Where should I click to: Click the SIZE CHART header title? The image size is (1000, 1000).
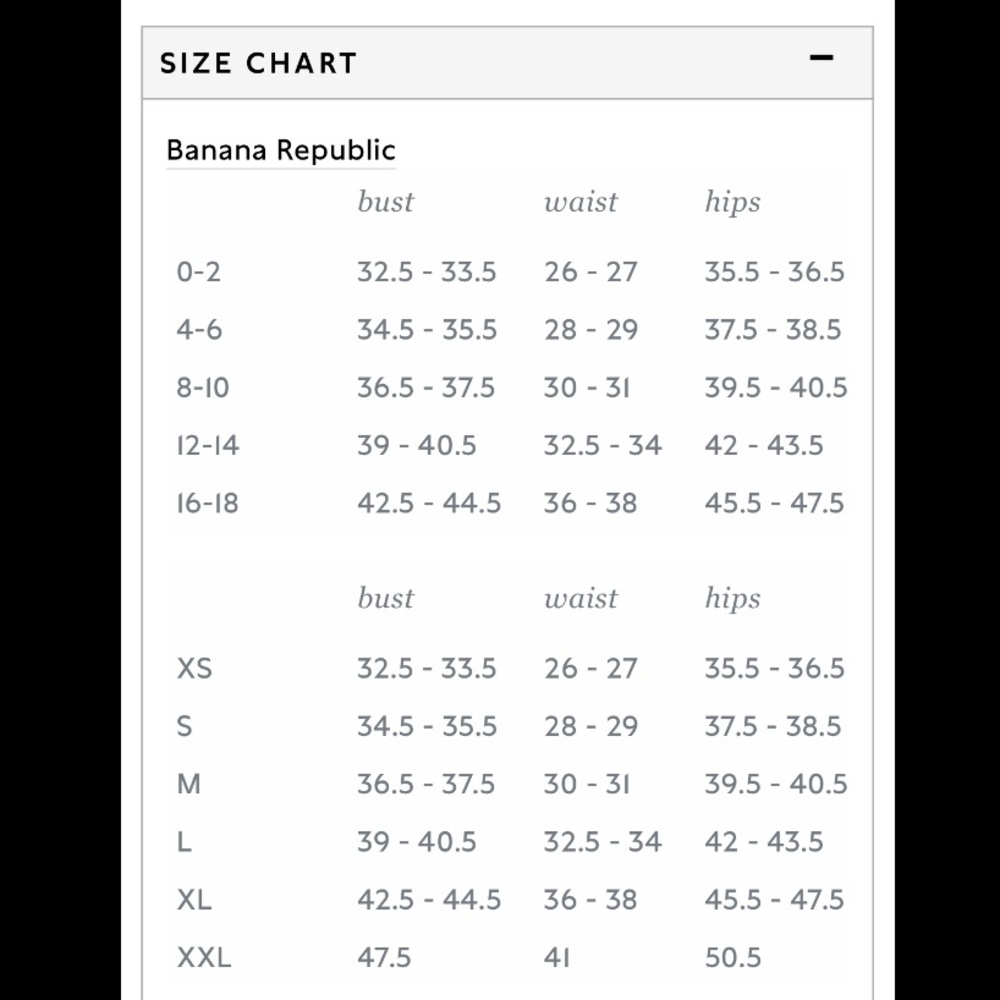(x=258, y=63)
